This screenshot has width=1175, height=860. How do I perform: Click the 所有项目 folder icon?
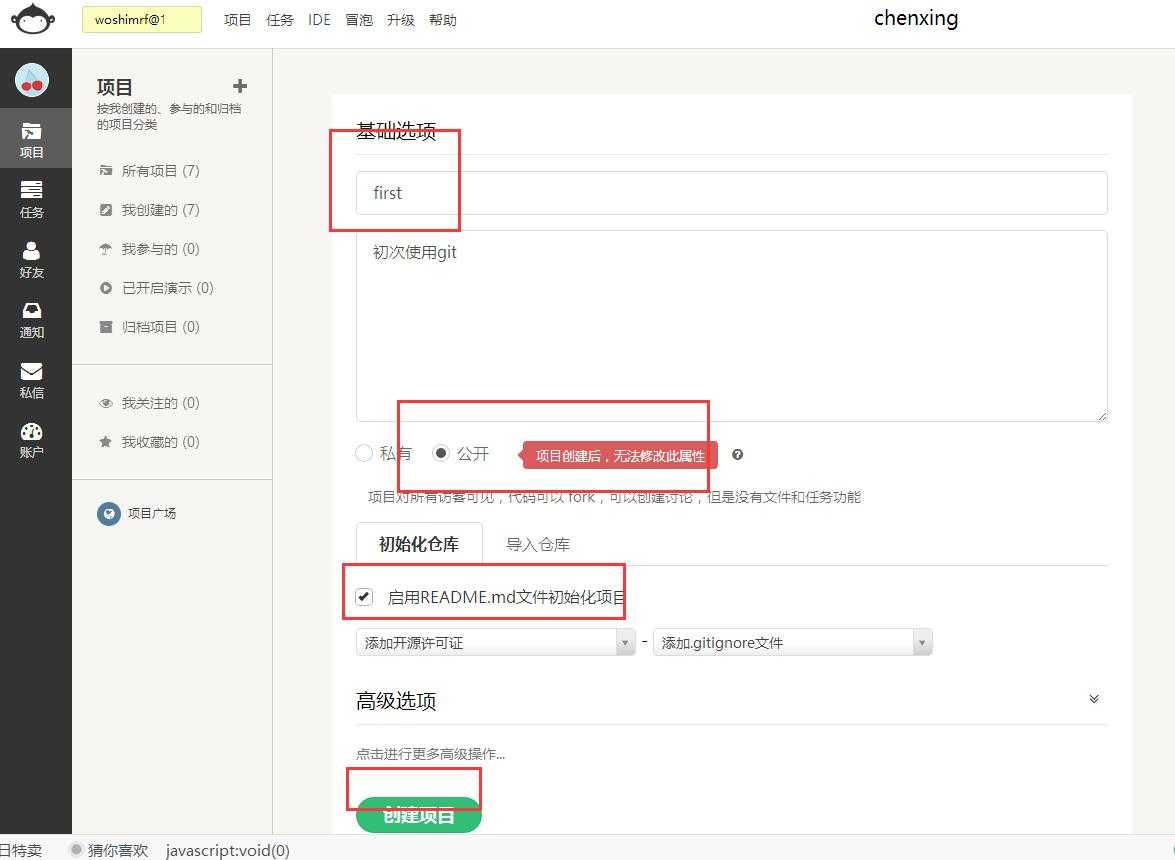106,171
